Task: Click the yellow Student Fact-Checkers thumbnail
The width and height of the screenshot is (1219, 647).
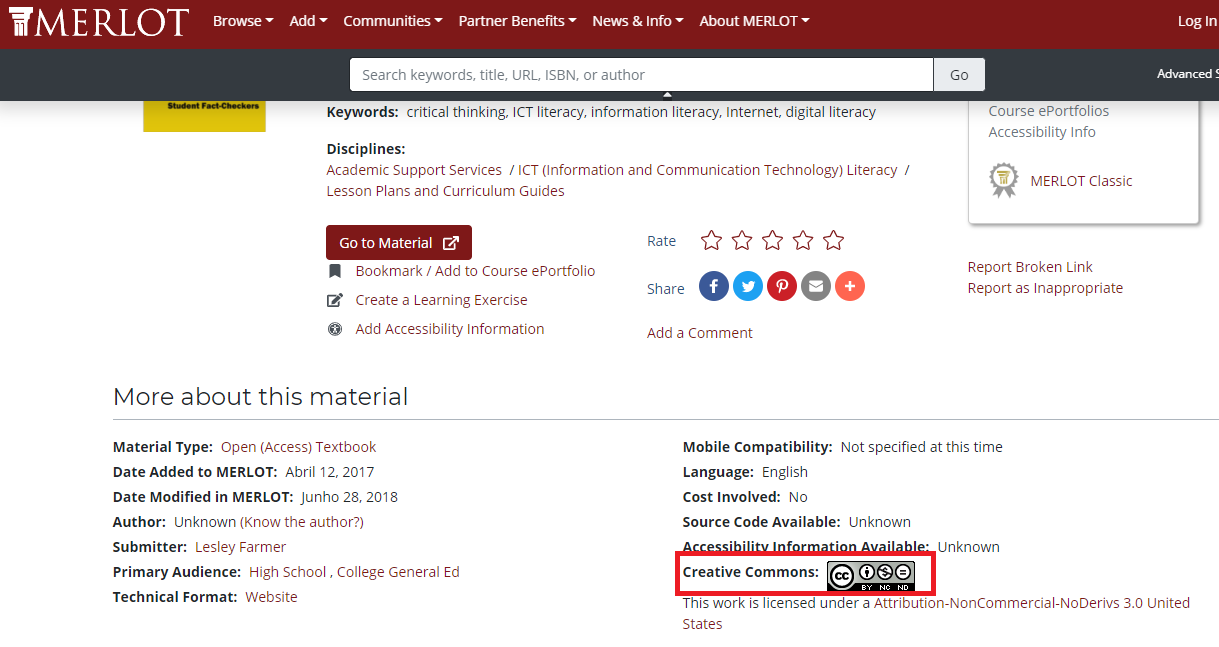Action: pos(204,116)
